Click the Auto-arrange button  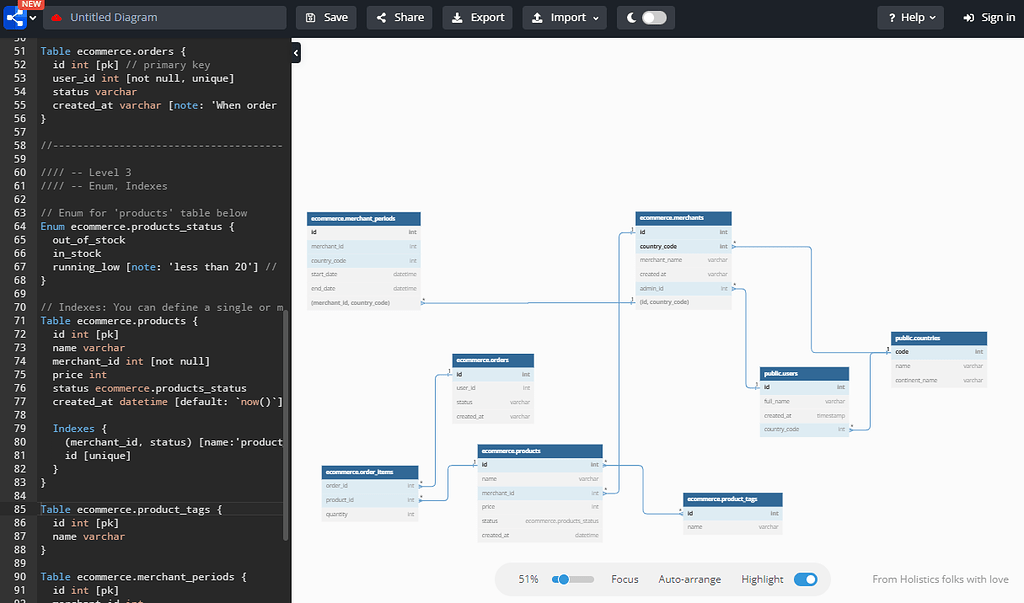[691, 579]
